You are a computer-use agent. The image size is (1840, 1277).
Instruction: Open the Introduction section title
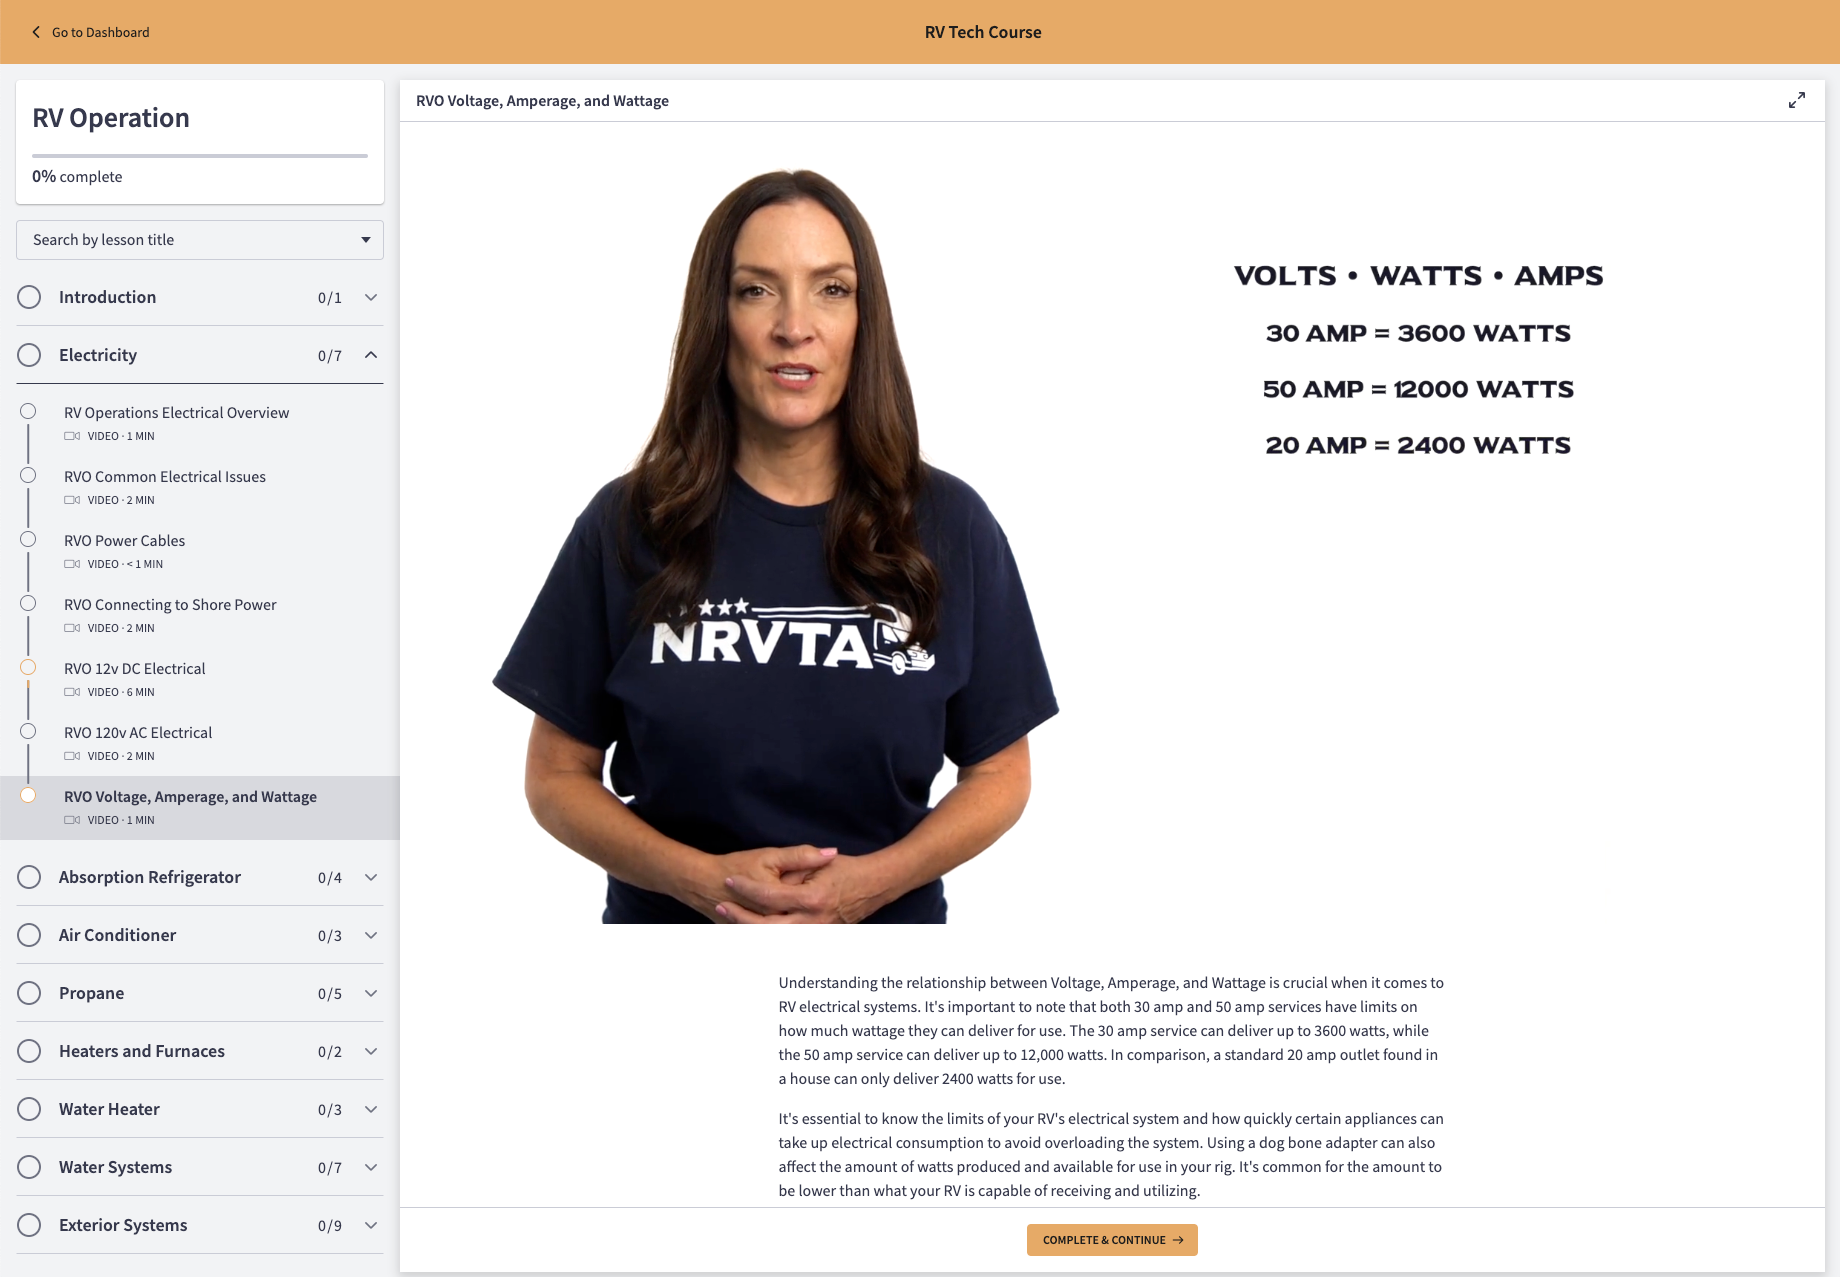107,297
